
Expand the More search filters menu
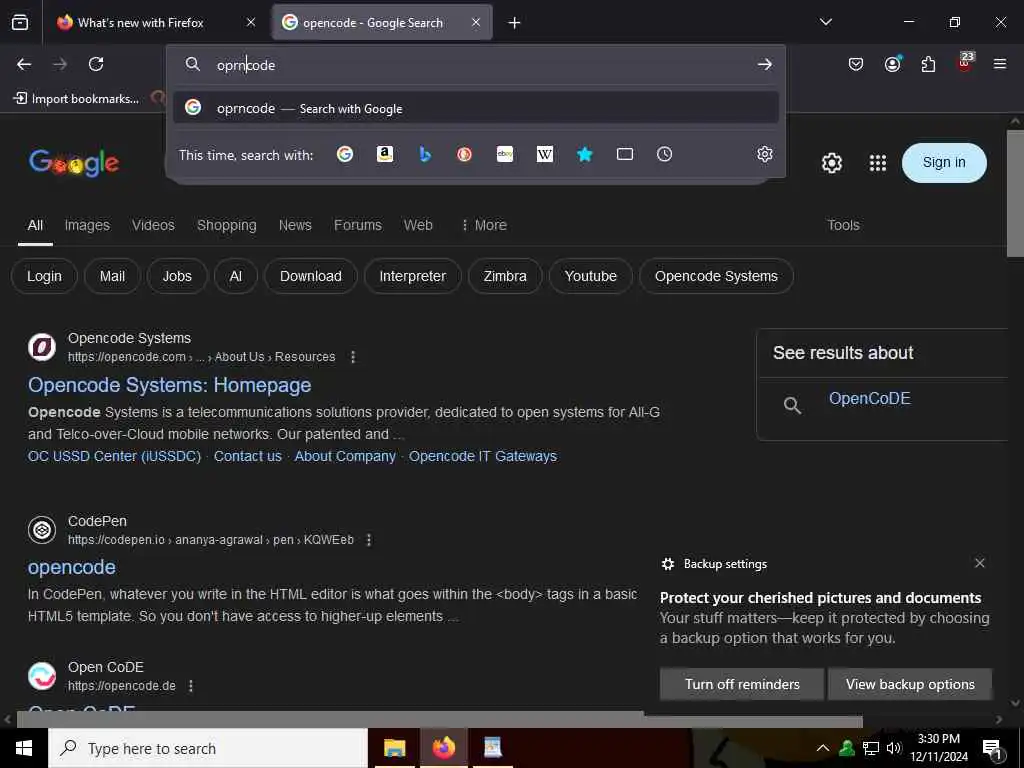484,225
